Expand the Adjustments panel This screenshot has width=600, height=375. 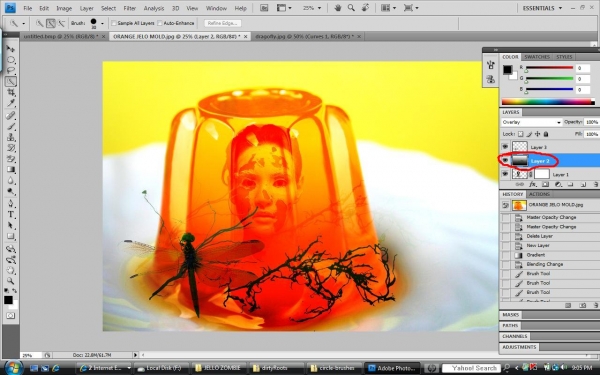[519, 347]
